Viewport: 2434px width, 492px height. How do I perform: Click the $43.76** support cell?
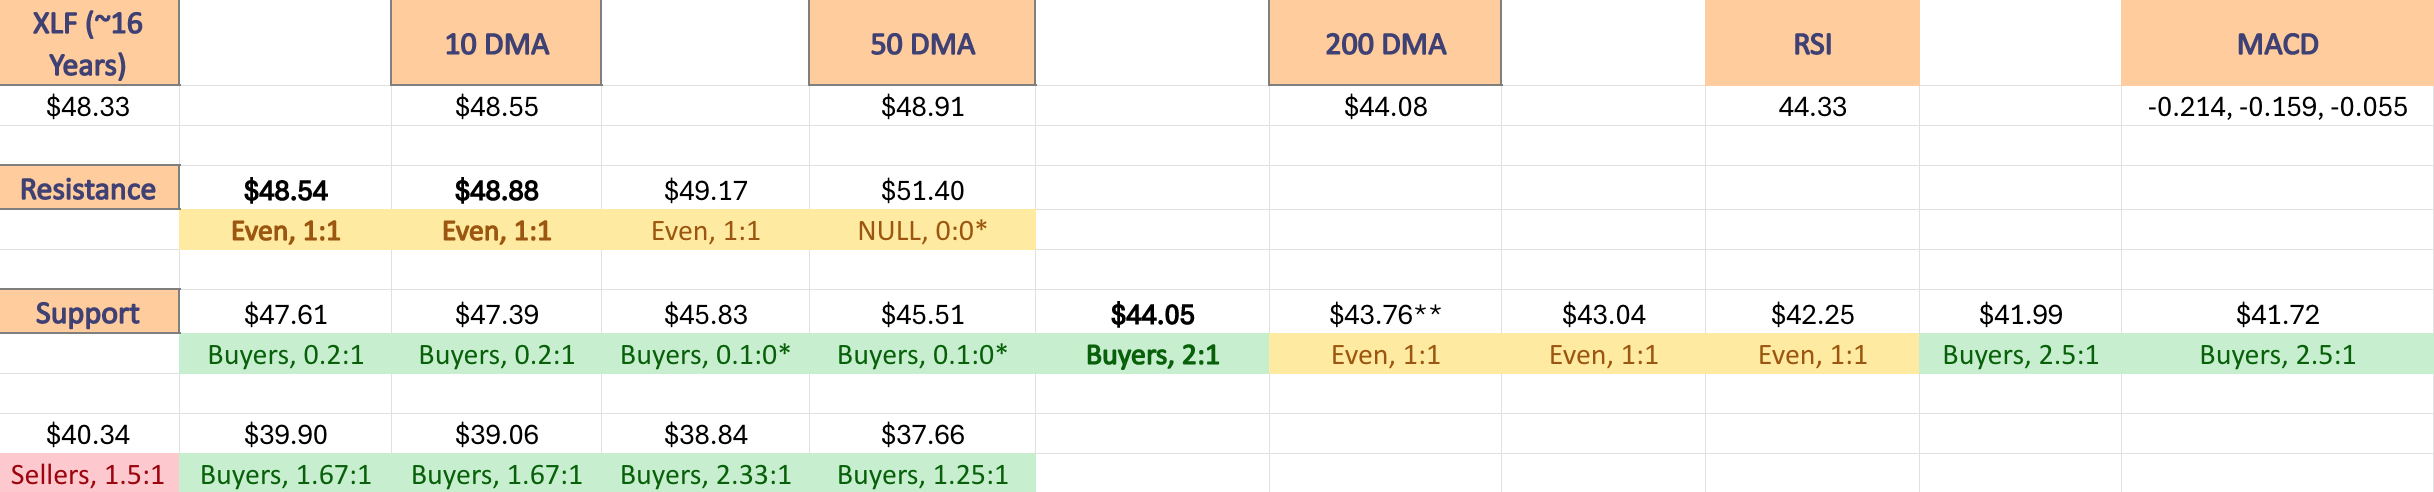(x=1385, y=313)
